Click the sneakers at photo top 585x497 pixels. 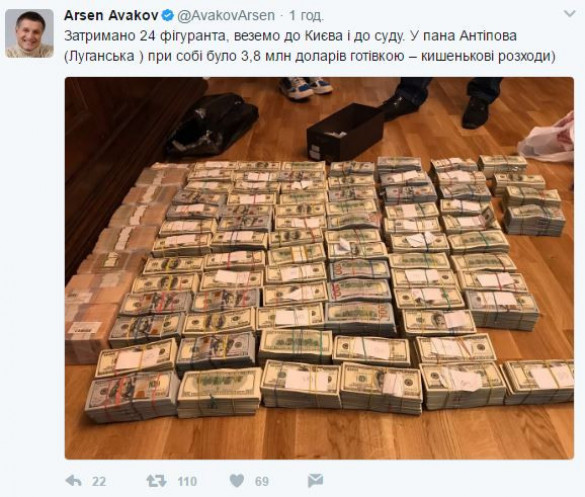coord(306,88)
